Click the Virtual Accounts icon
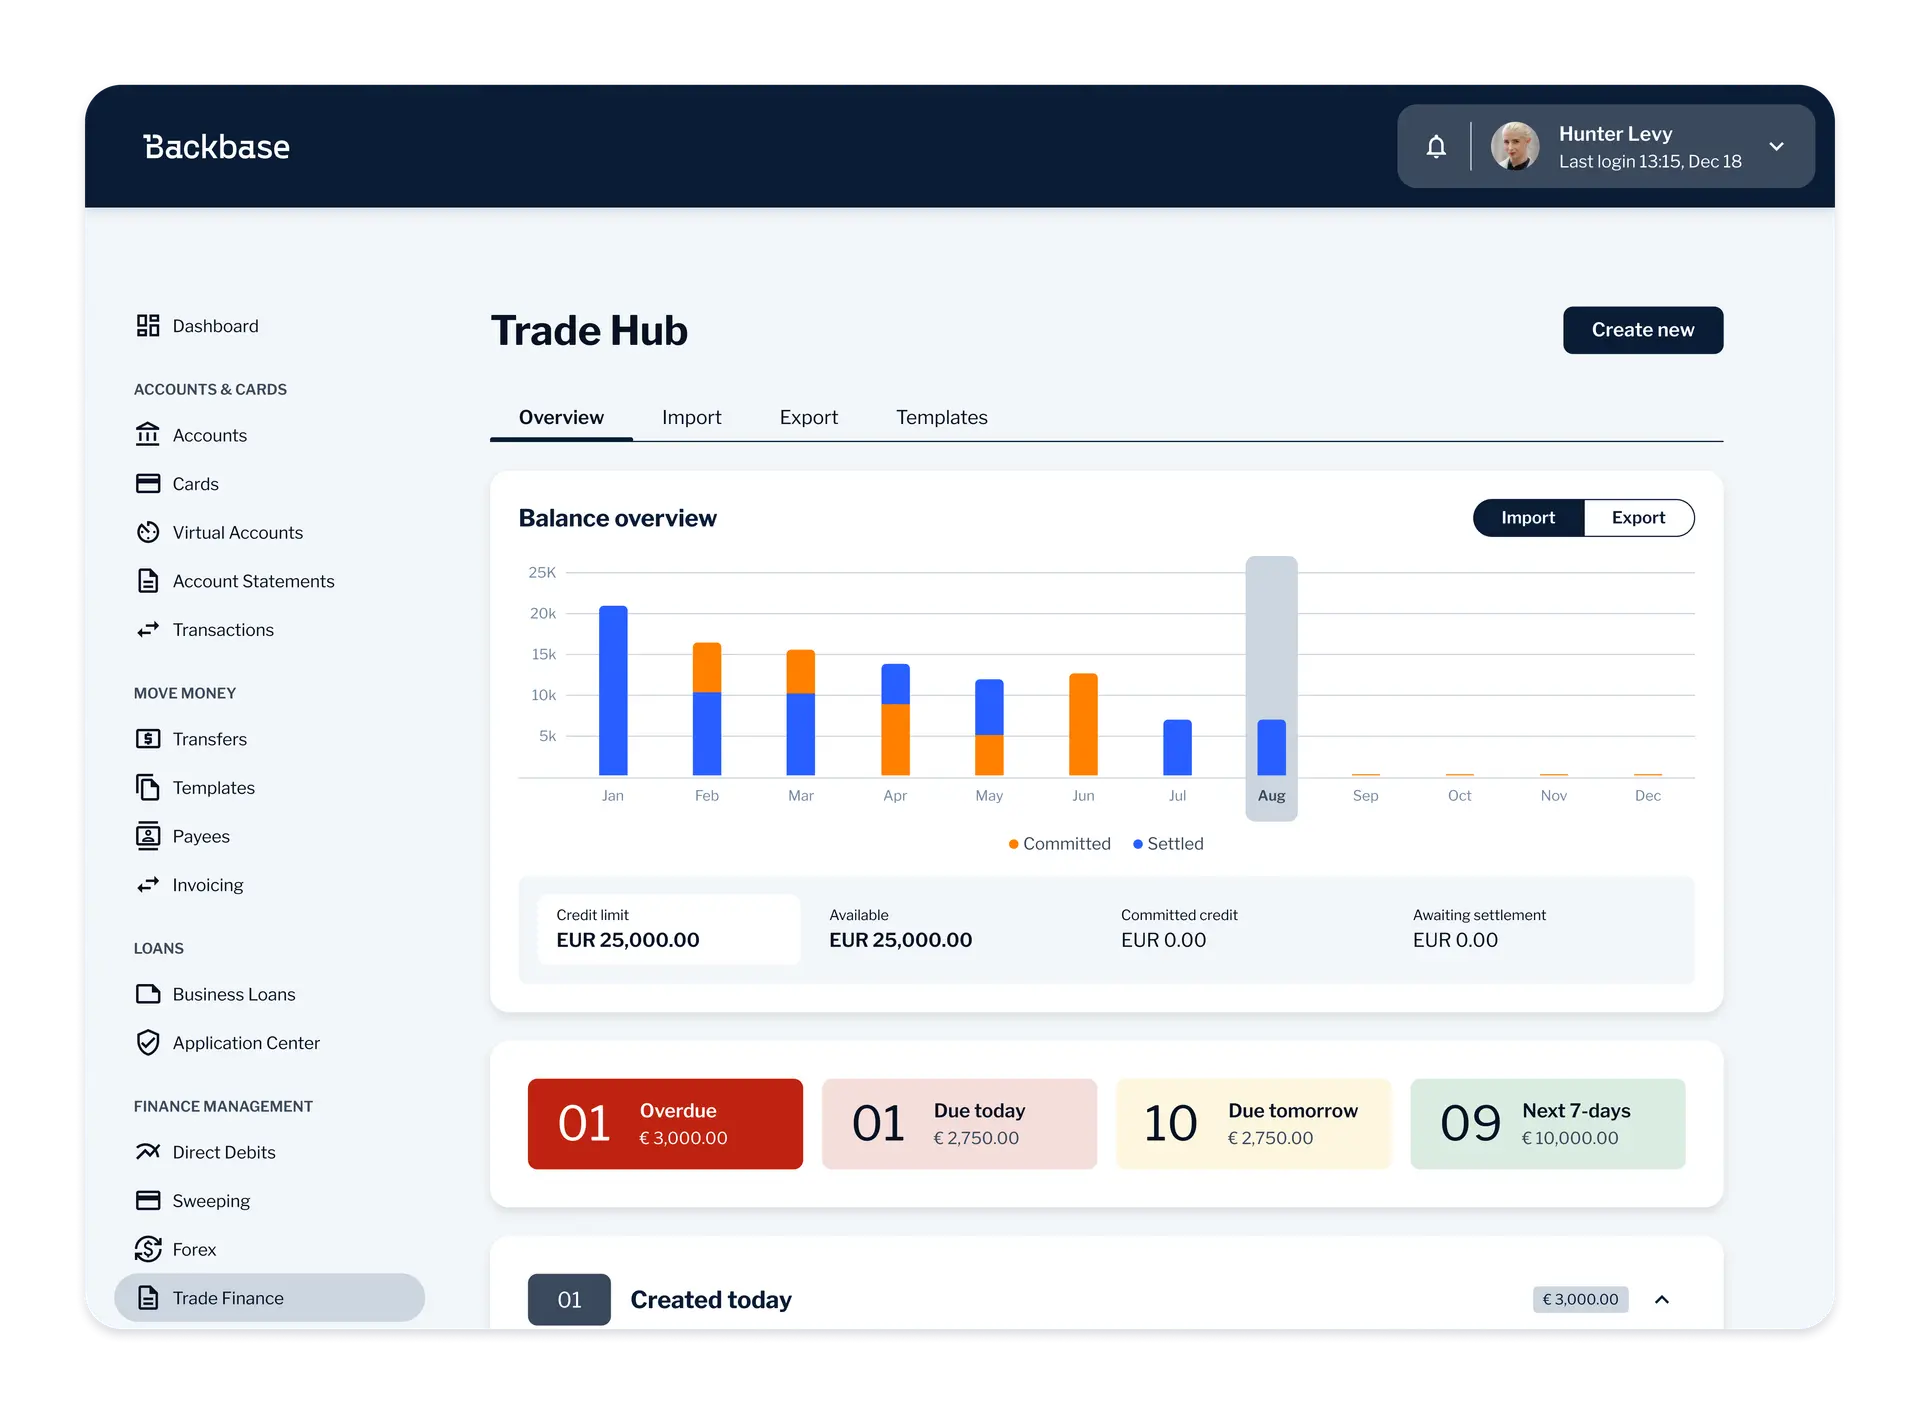1920x1414 pixels. coord(148,532)
